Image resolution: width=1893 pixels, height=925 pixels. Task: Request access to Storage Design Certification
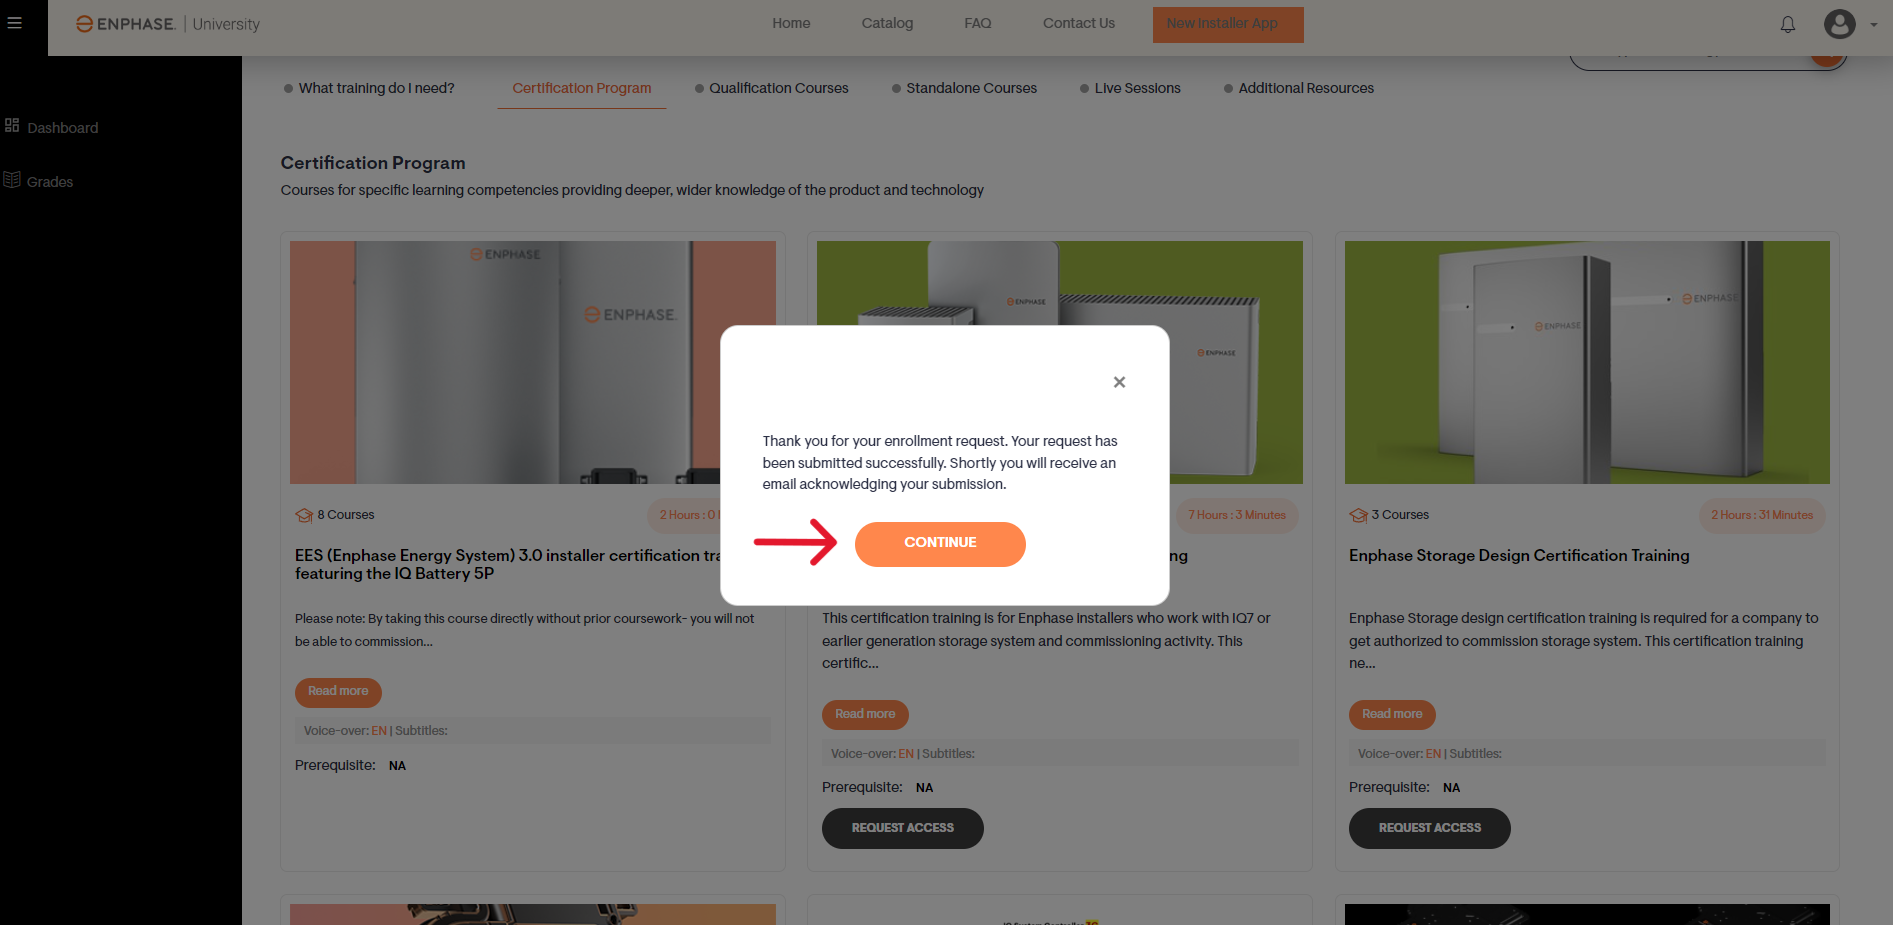click(1430, 828)
